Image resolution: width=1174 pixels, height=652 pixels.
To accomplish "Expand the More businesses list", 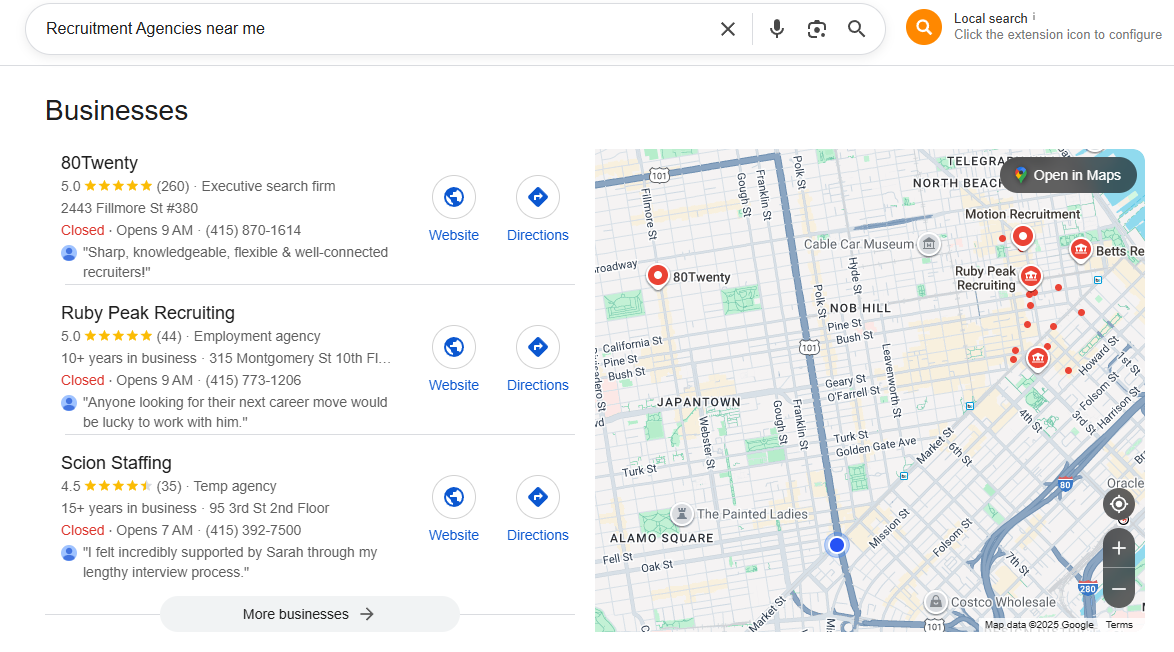I will (x=309, y=614).
